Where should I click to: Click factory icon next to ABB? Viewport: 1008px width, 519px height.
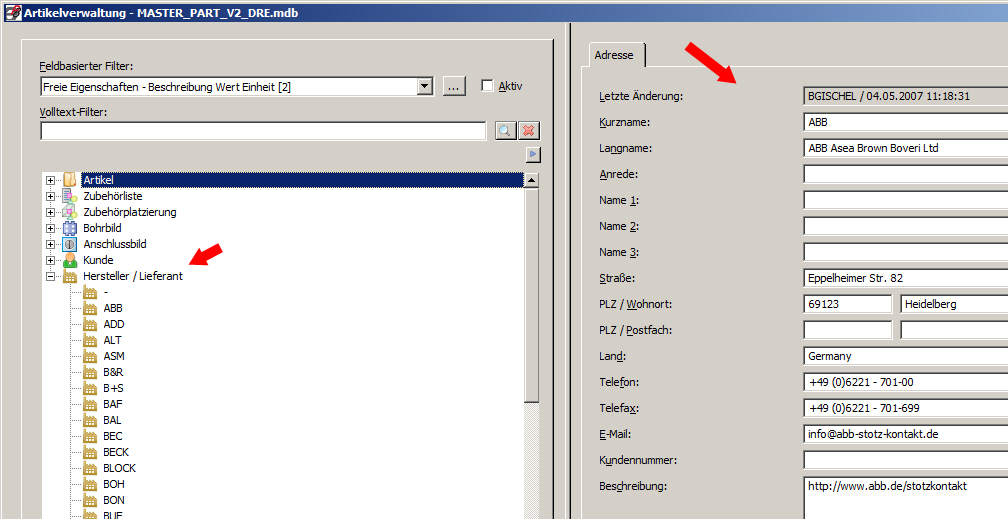click(x=90, y=308)
